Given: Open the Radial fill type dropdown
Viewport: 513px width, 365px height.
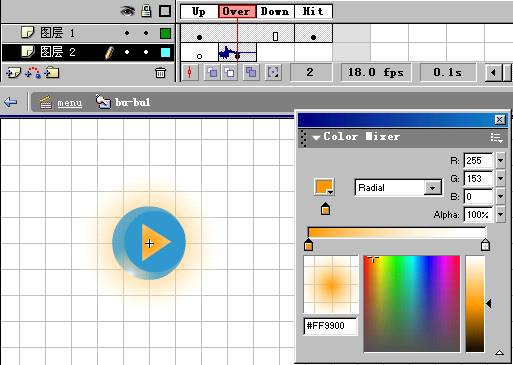Looking at the screenshot, I should (432, 188).
